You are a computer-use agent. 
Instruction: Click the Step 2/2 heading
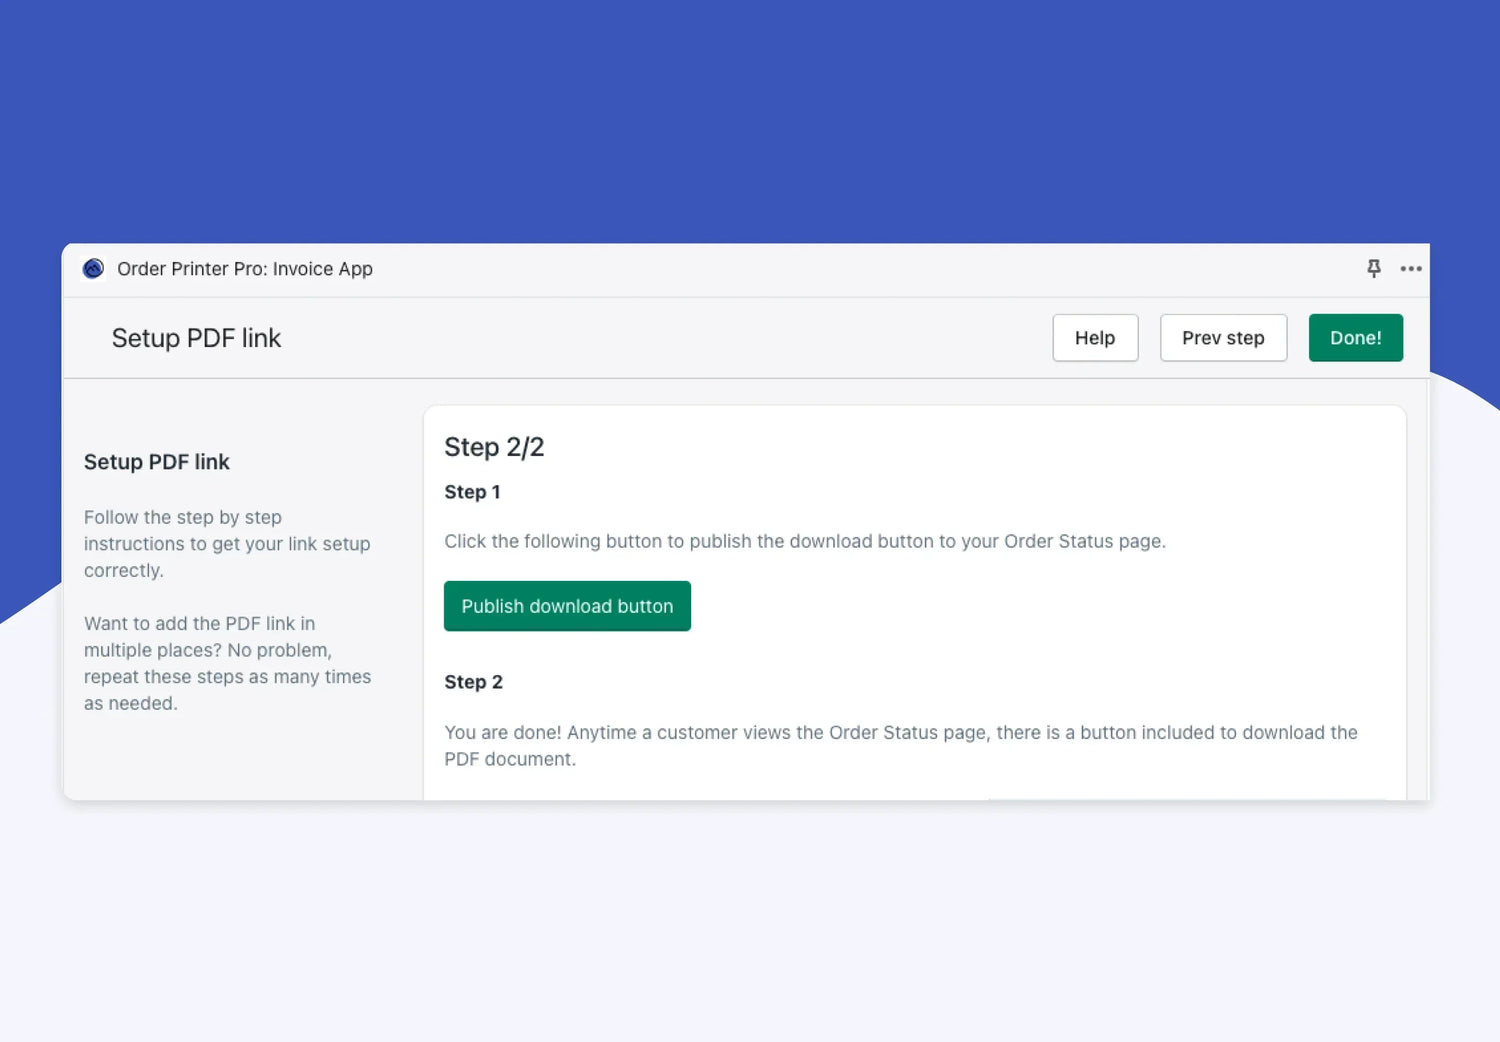pos(494,447)
